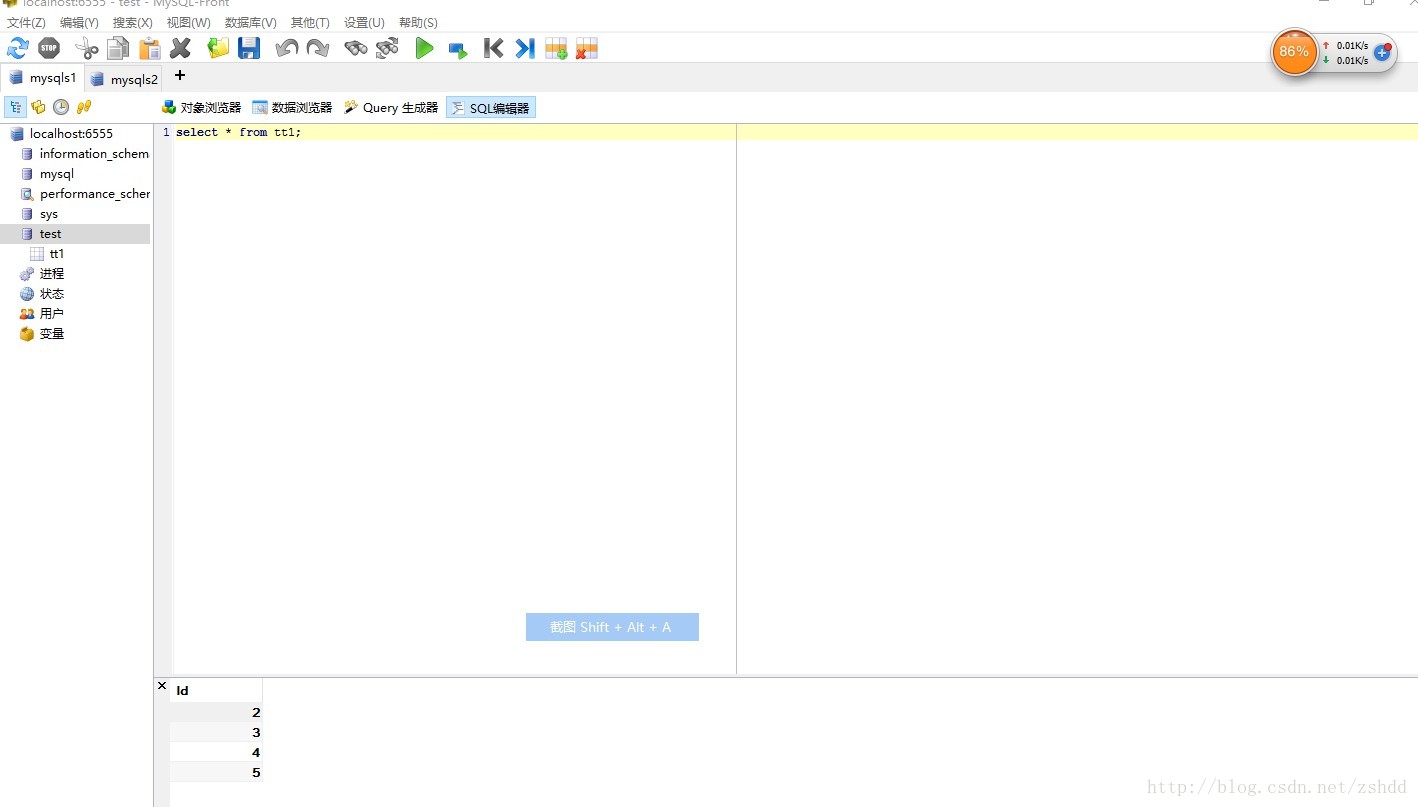This screenshot has height=807, width=1418.
Task: Click the 86% orange memory widget
Action: click(1294, 51)
